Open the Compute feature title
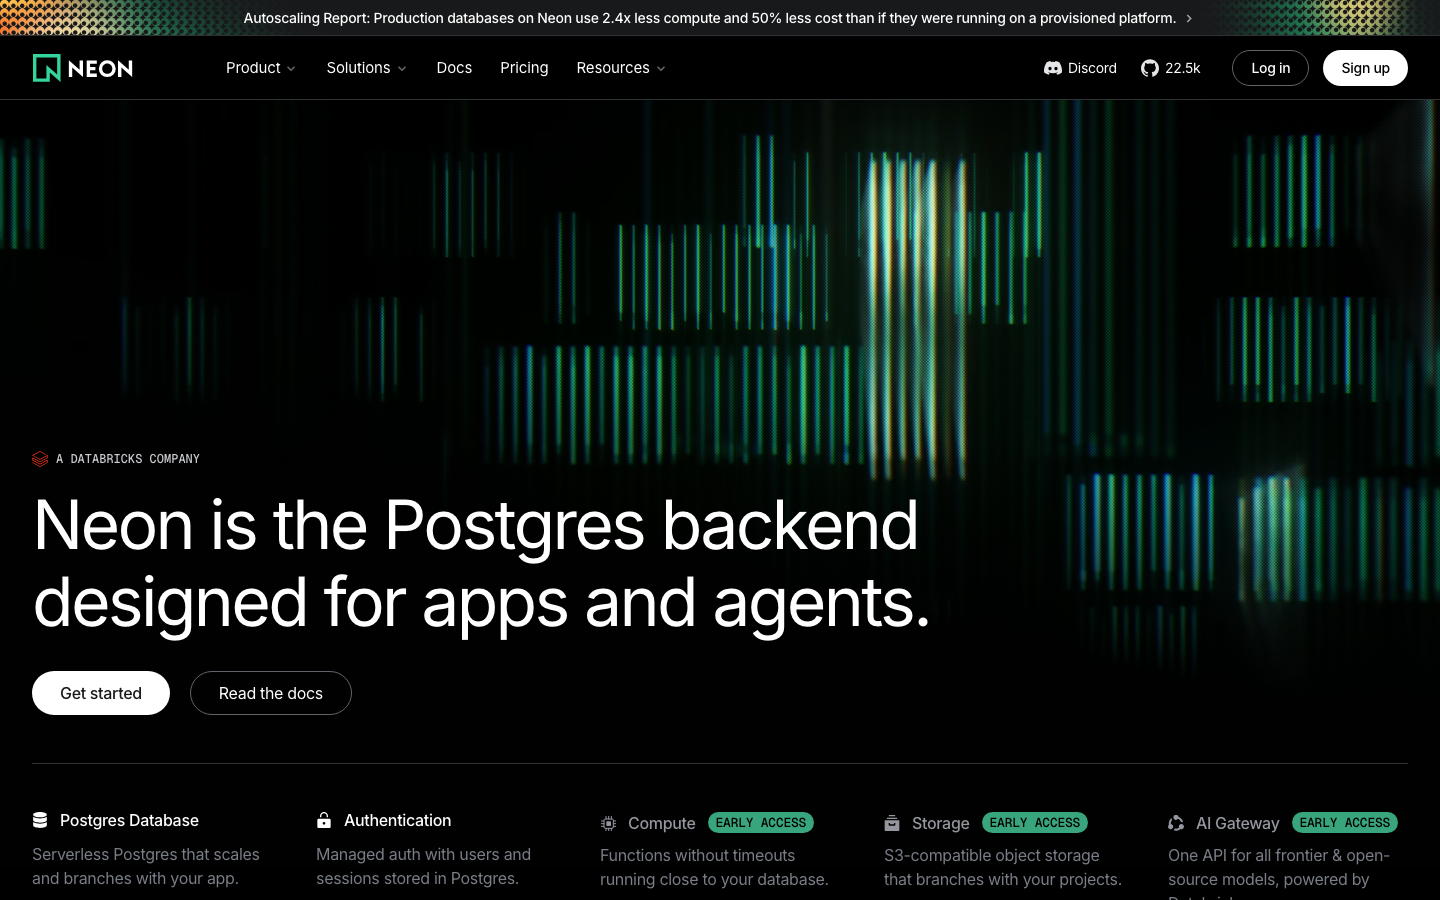The height and width of the screenshot is (900, 1440). 662,823
